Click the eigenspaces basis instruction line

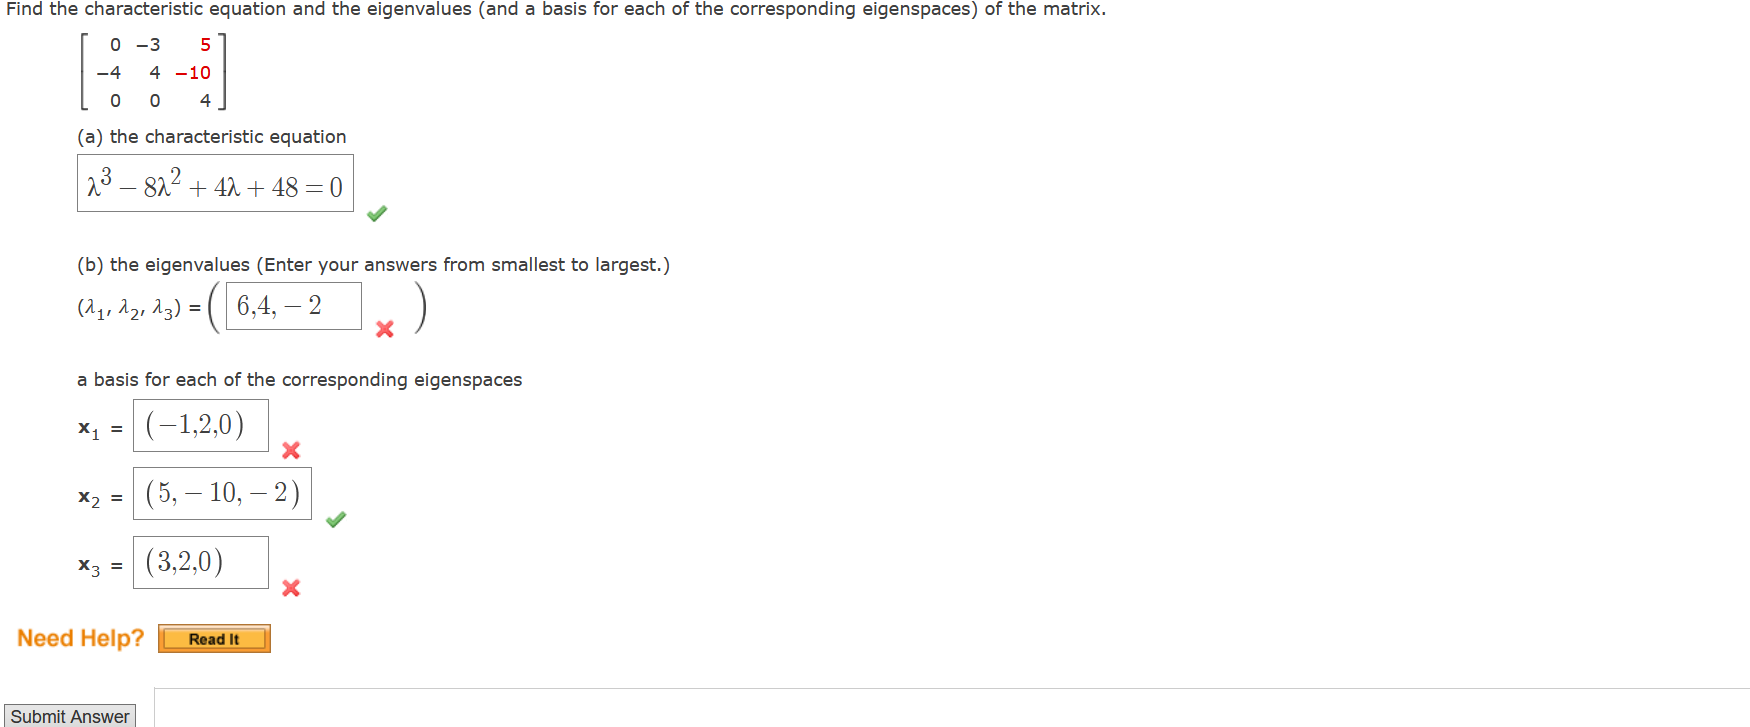coord(299,379)
